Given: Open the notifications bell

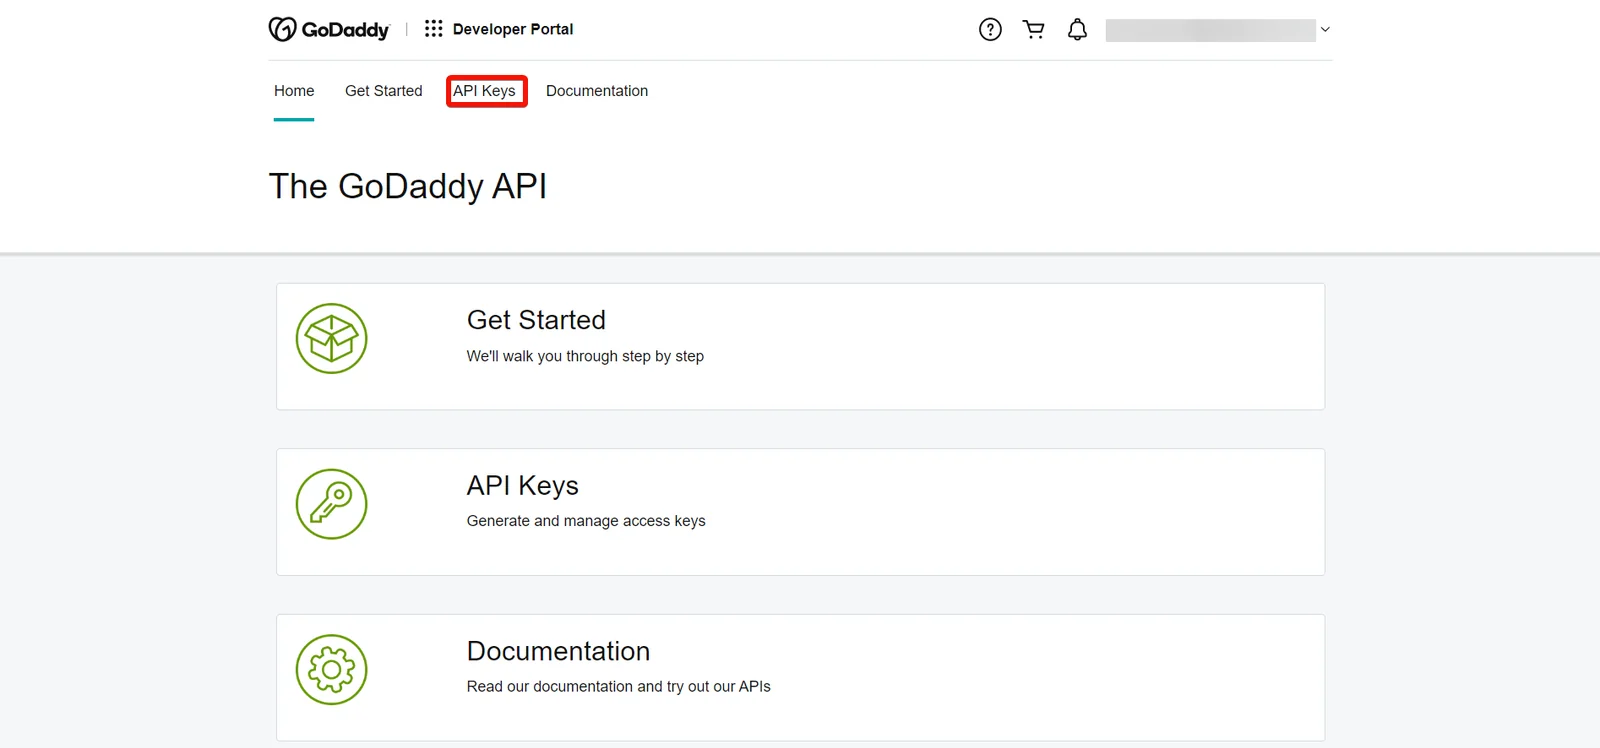Looking at the screenshot, I should 1077,29.
